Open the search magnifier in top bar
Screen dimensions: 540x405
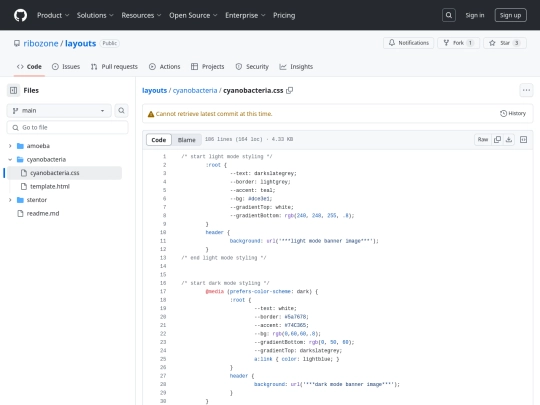click(x=449, y=15)
